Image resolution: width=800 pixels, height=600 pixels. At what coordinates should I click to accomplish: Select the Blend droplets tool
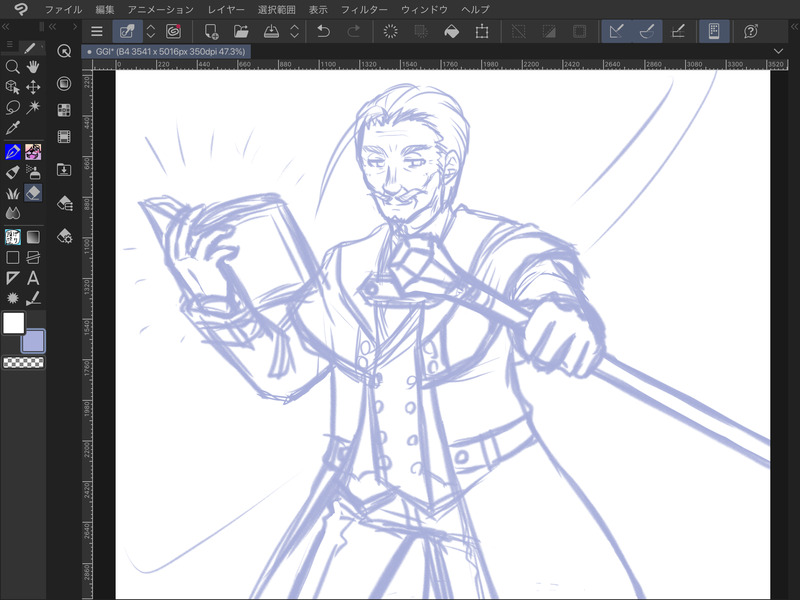[12, 213]
